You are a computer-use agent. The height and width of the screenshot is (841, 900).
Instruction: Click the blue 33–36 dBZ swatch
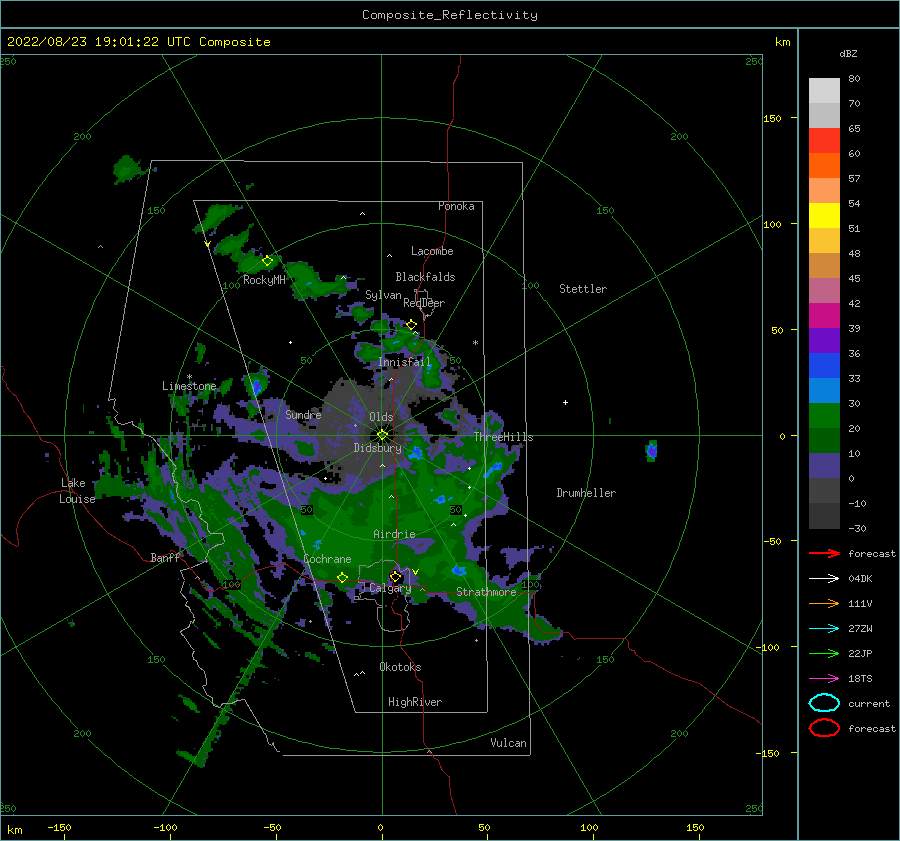click(824, 366)
